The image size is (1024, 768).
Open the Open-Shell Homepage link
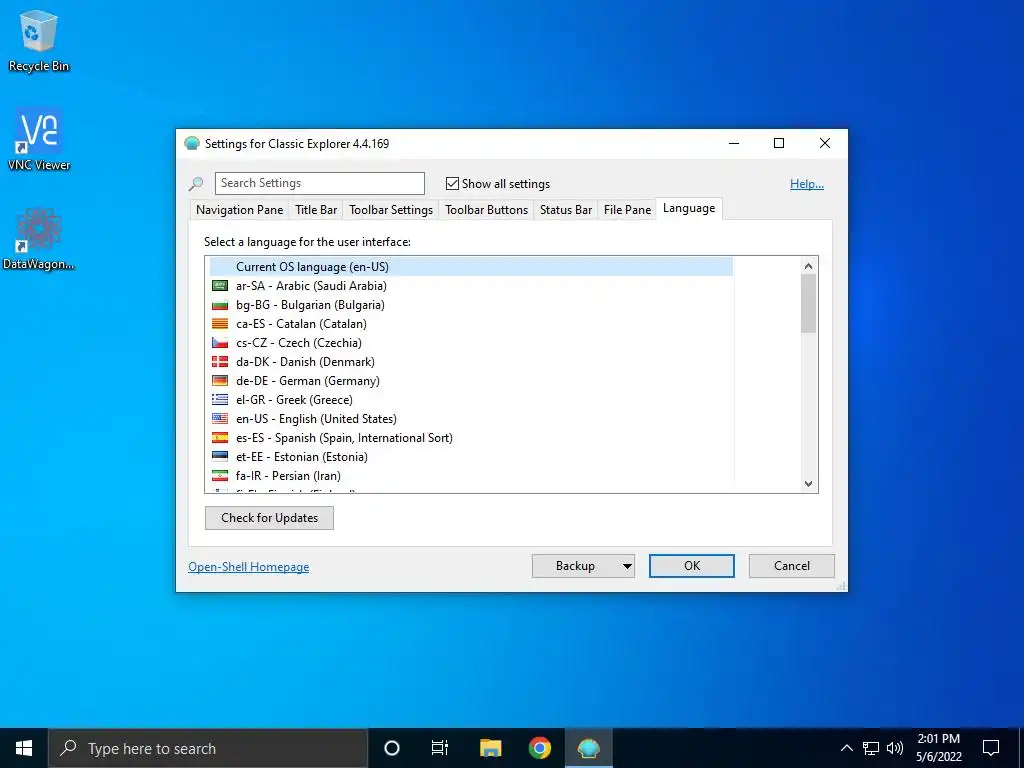249,567
